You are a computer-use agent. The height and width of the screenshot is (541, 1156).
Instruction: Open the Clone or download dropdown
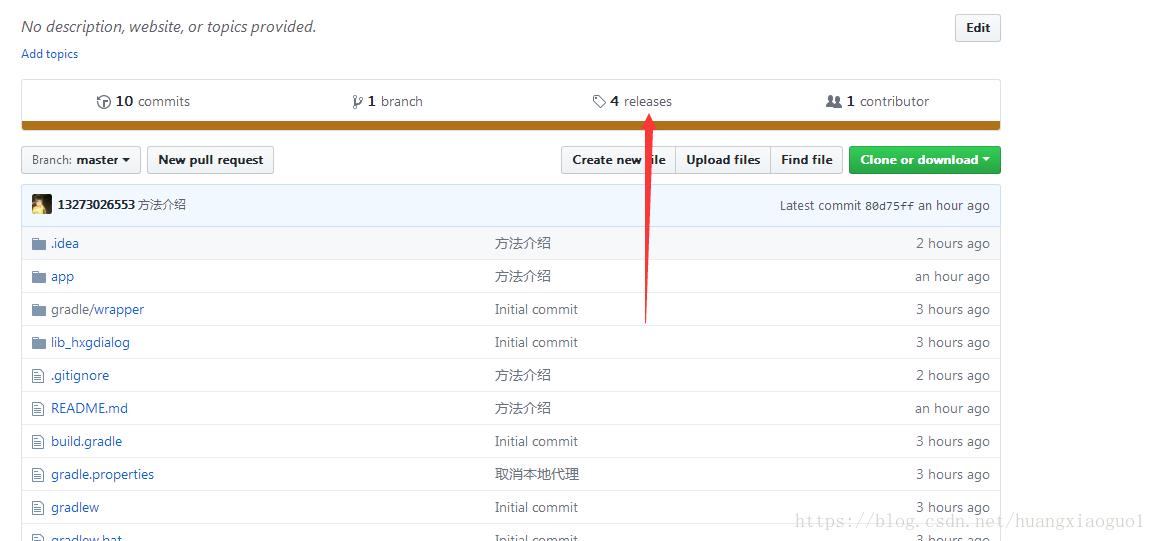[925, 160]
